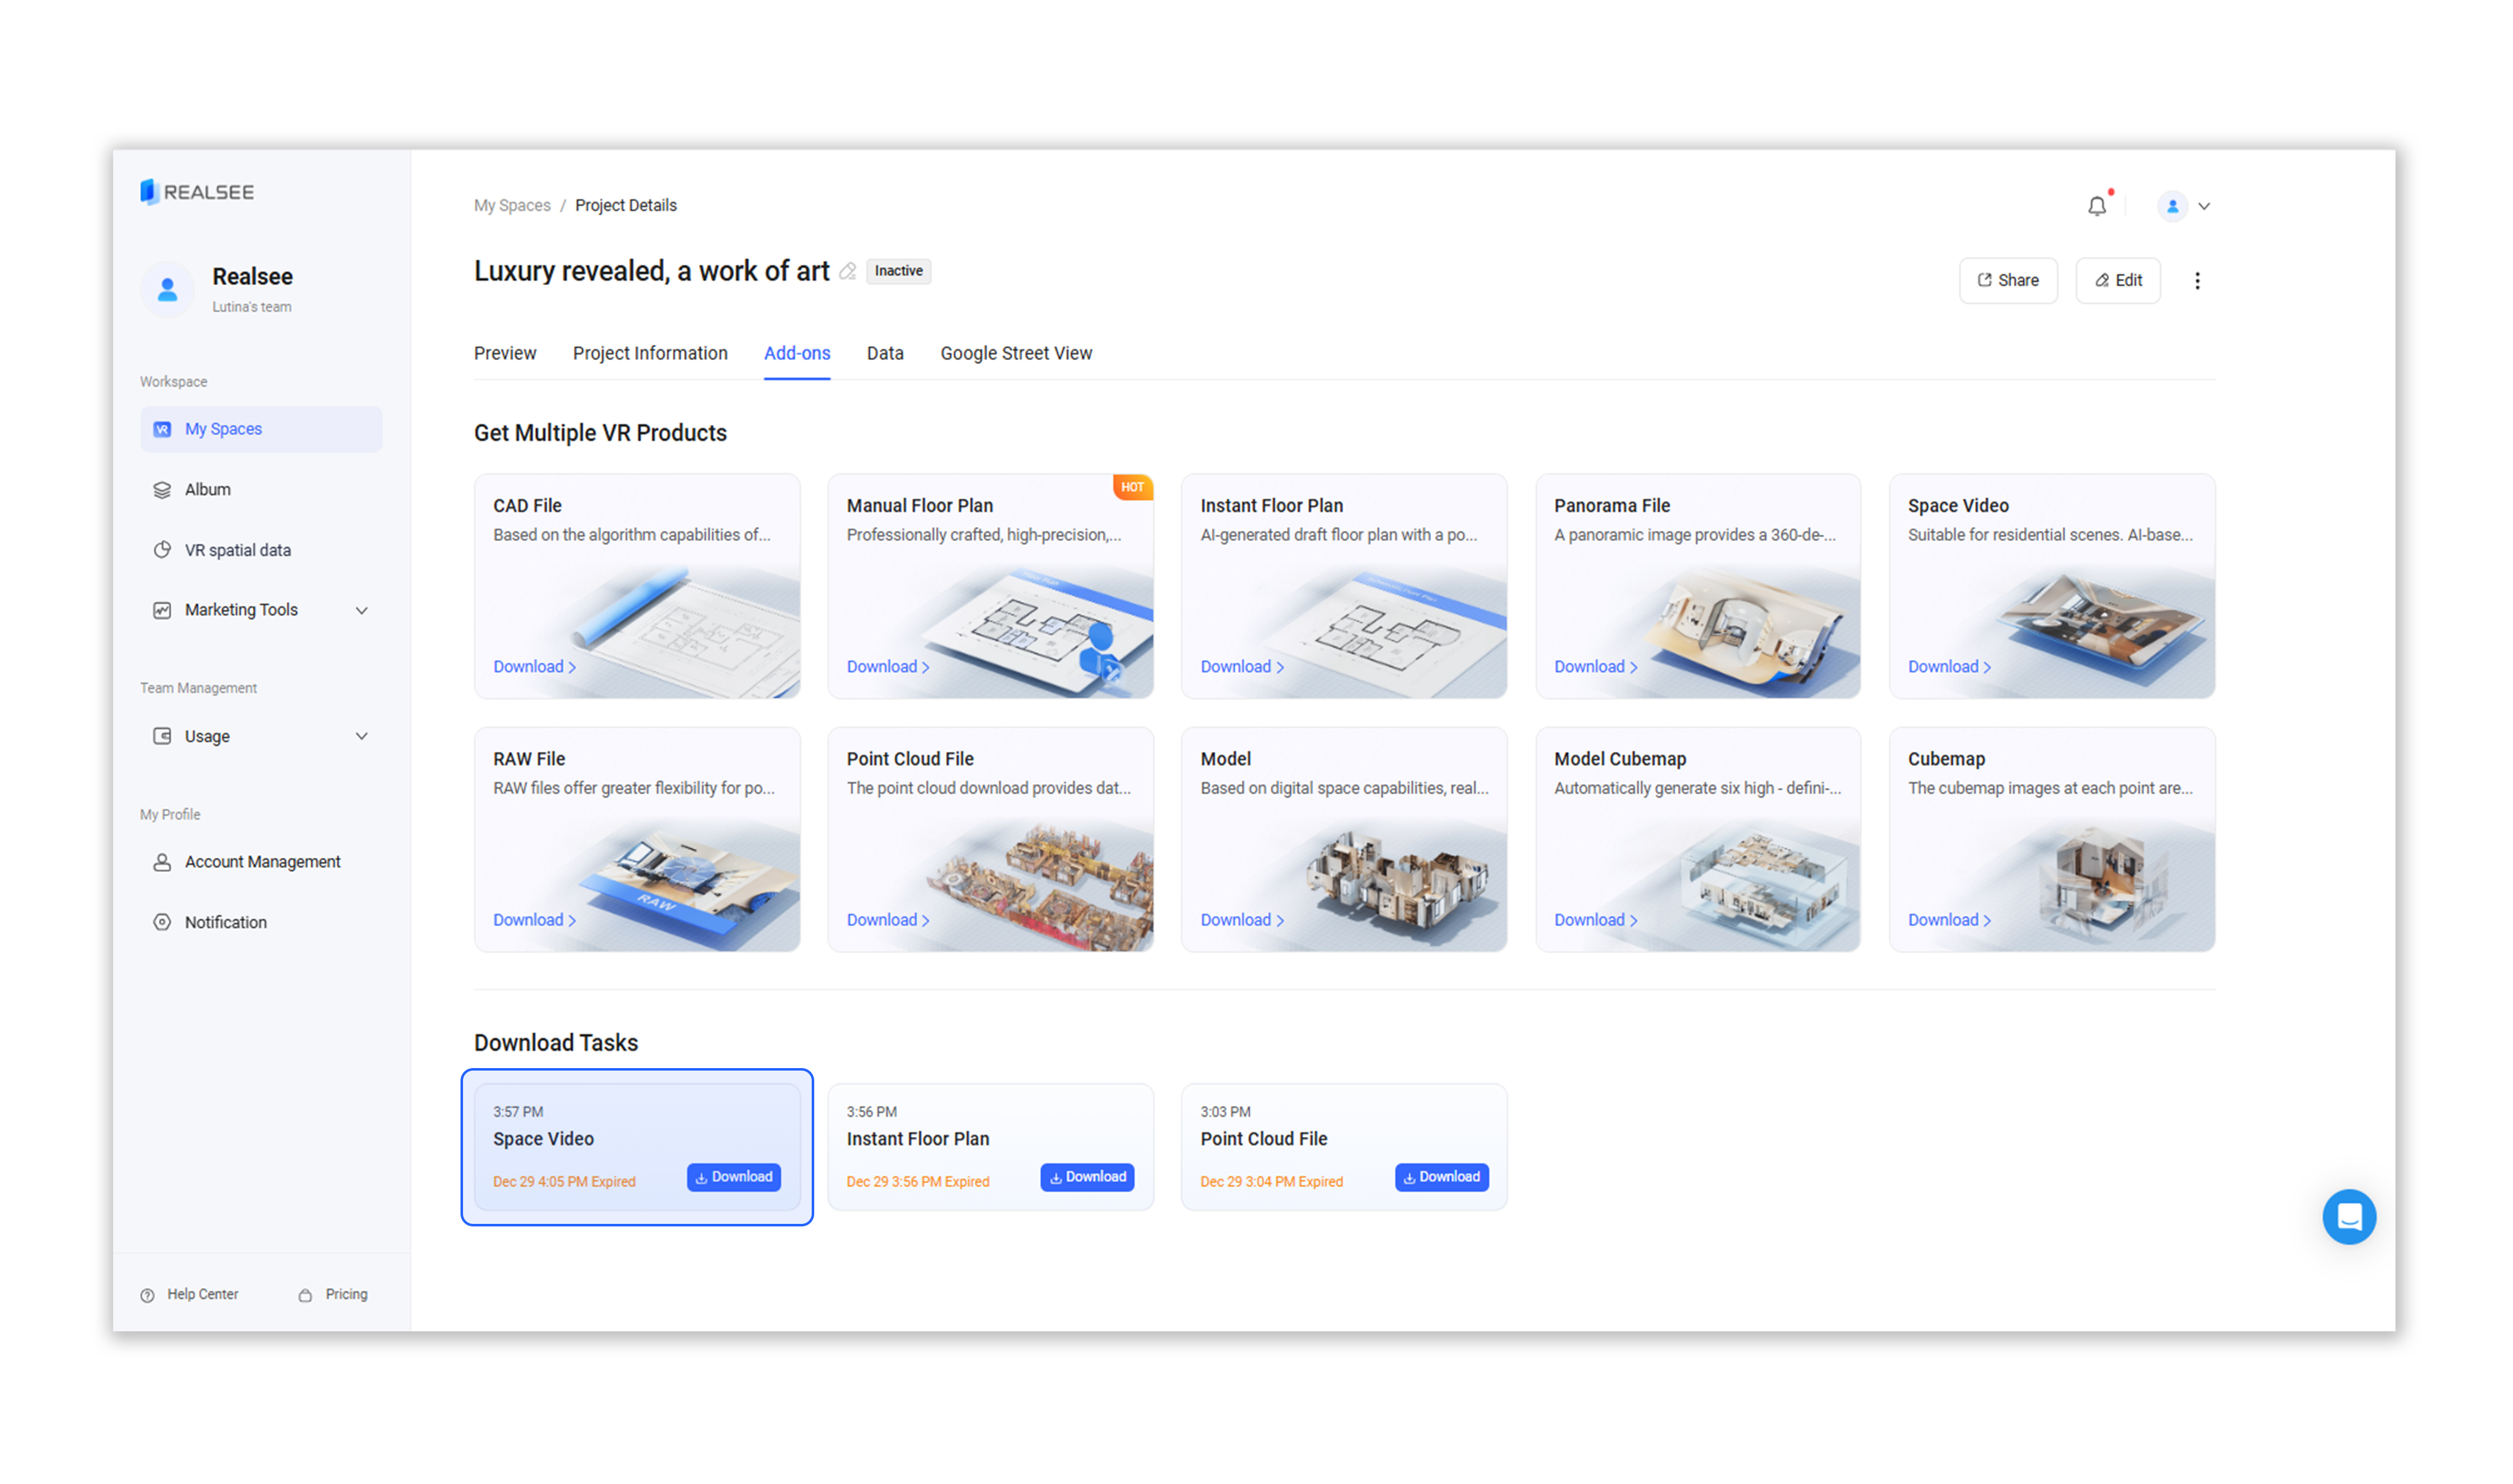Switch to the Project Information tab

[650, 353]
